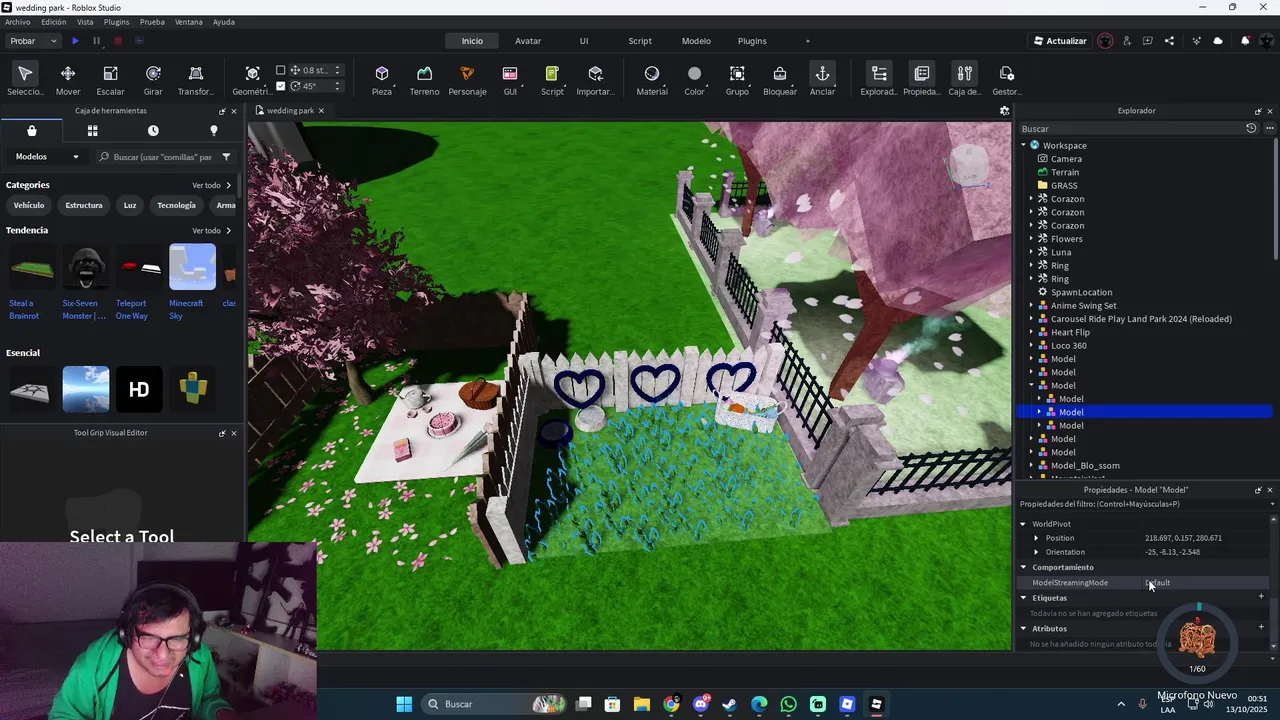Activate the Girar rotate tool
This screenshot has height=720, width=1280.
tap(153, 79)
